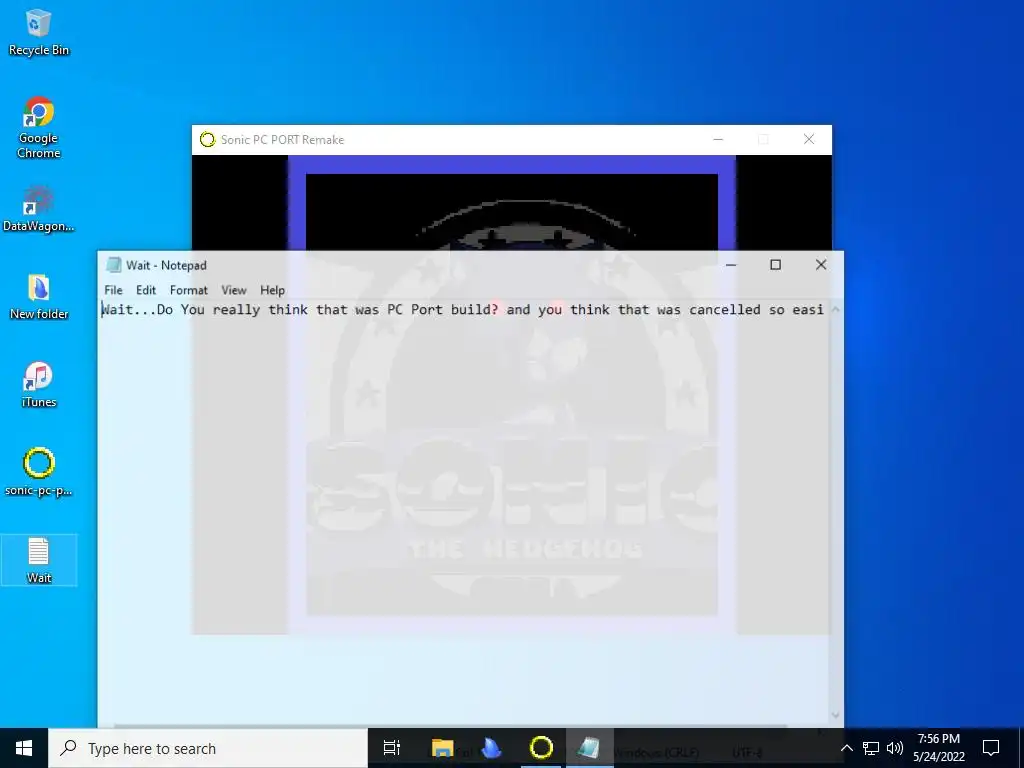Open the network status tray icon

(871, 748)
